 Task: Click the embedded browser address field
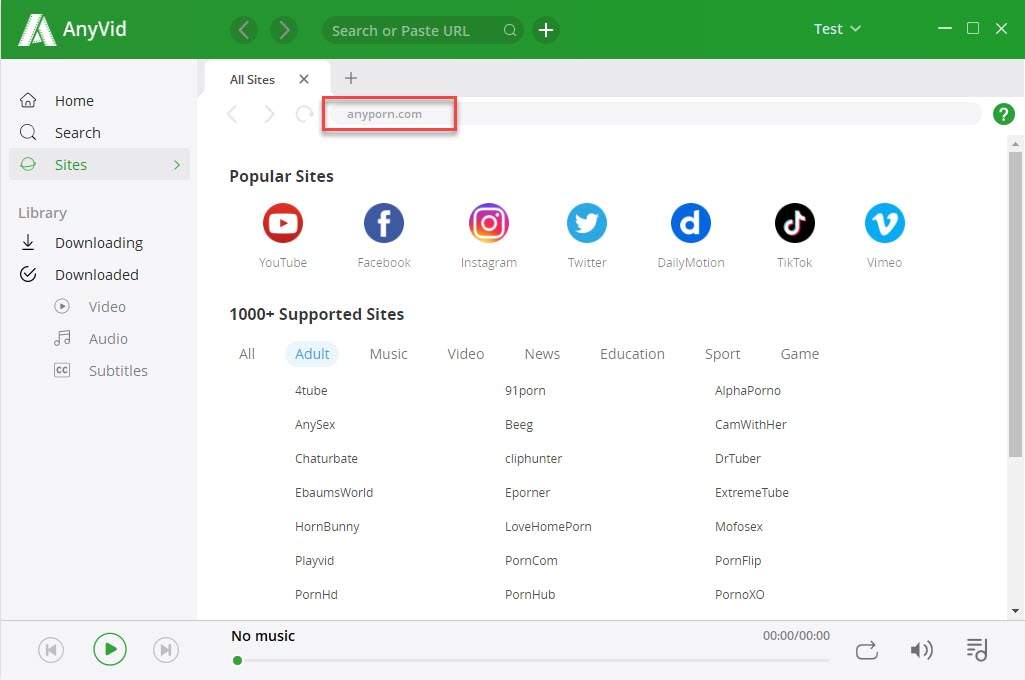click(x=654, y=114)
